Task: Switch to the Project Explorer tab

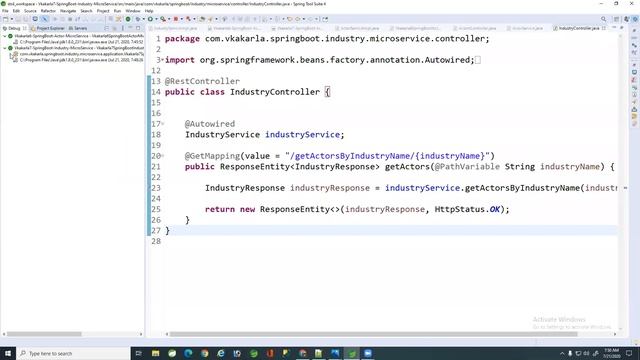Action: 48,28
